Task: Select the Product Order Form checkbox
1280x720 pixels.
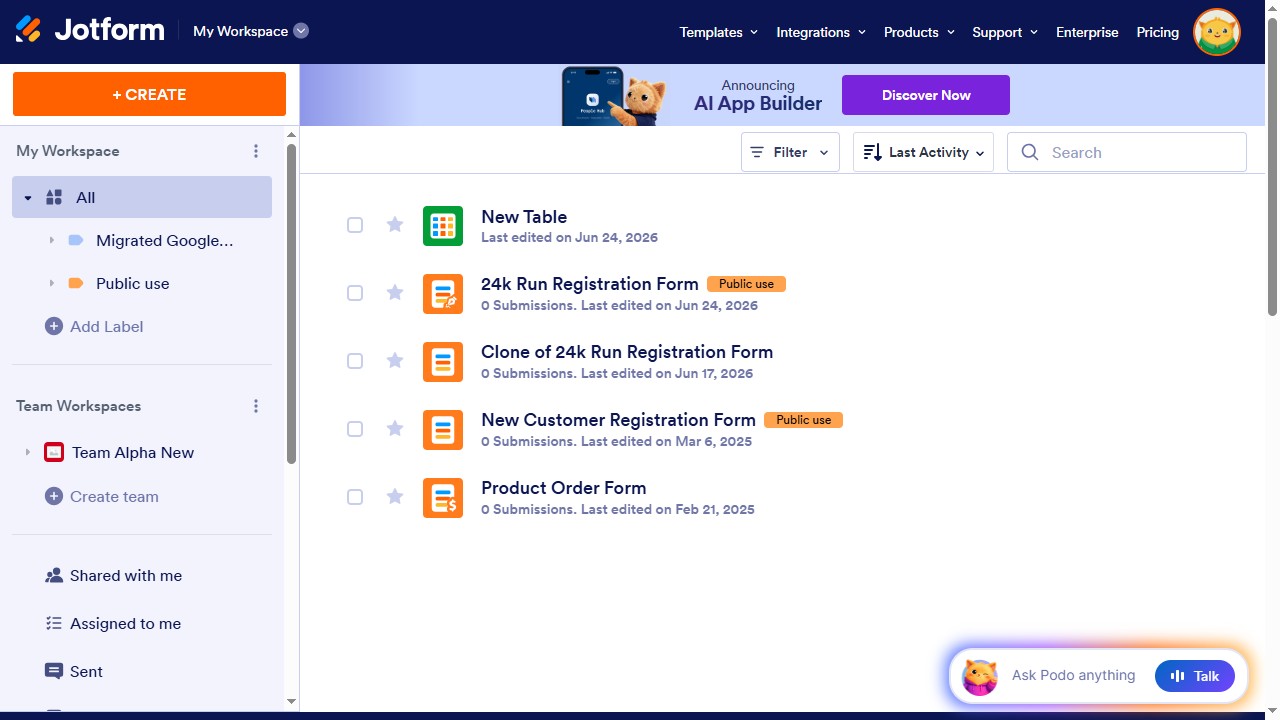Action: coord(355,497)
